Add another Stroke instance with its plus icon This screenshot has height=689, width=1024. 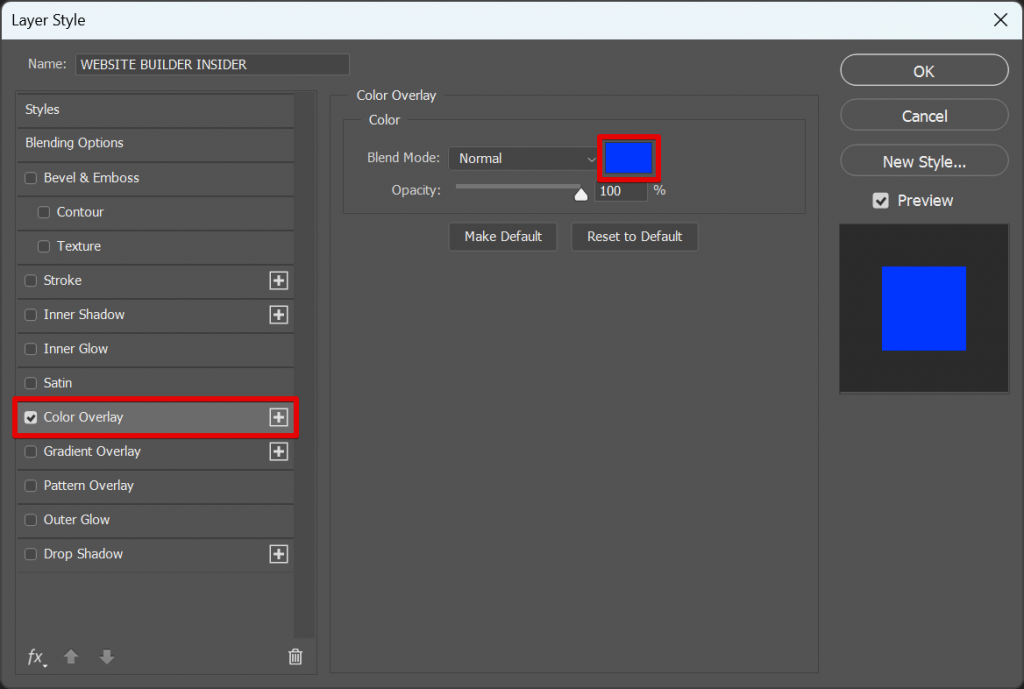point(279,281)
